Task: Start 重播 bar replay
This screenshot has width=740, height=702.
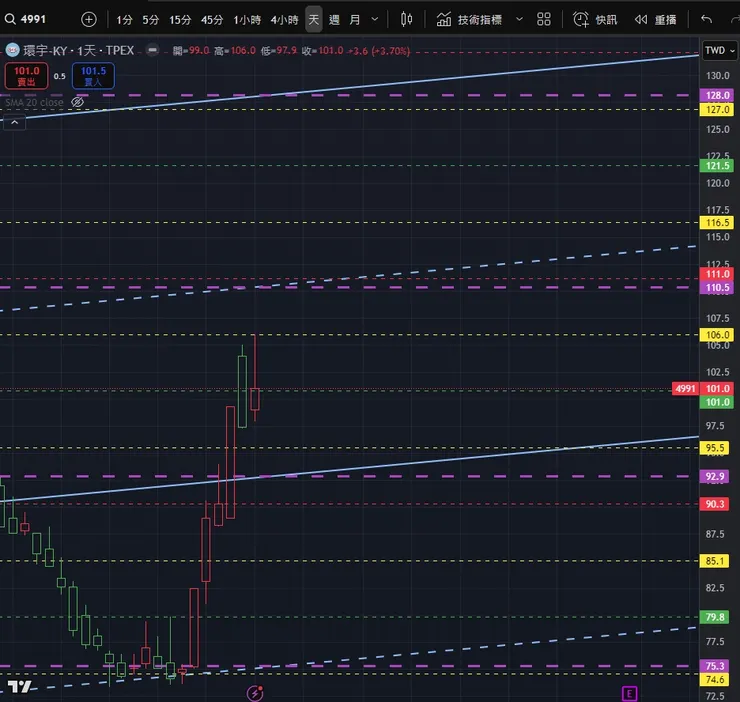Action: 655,19
